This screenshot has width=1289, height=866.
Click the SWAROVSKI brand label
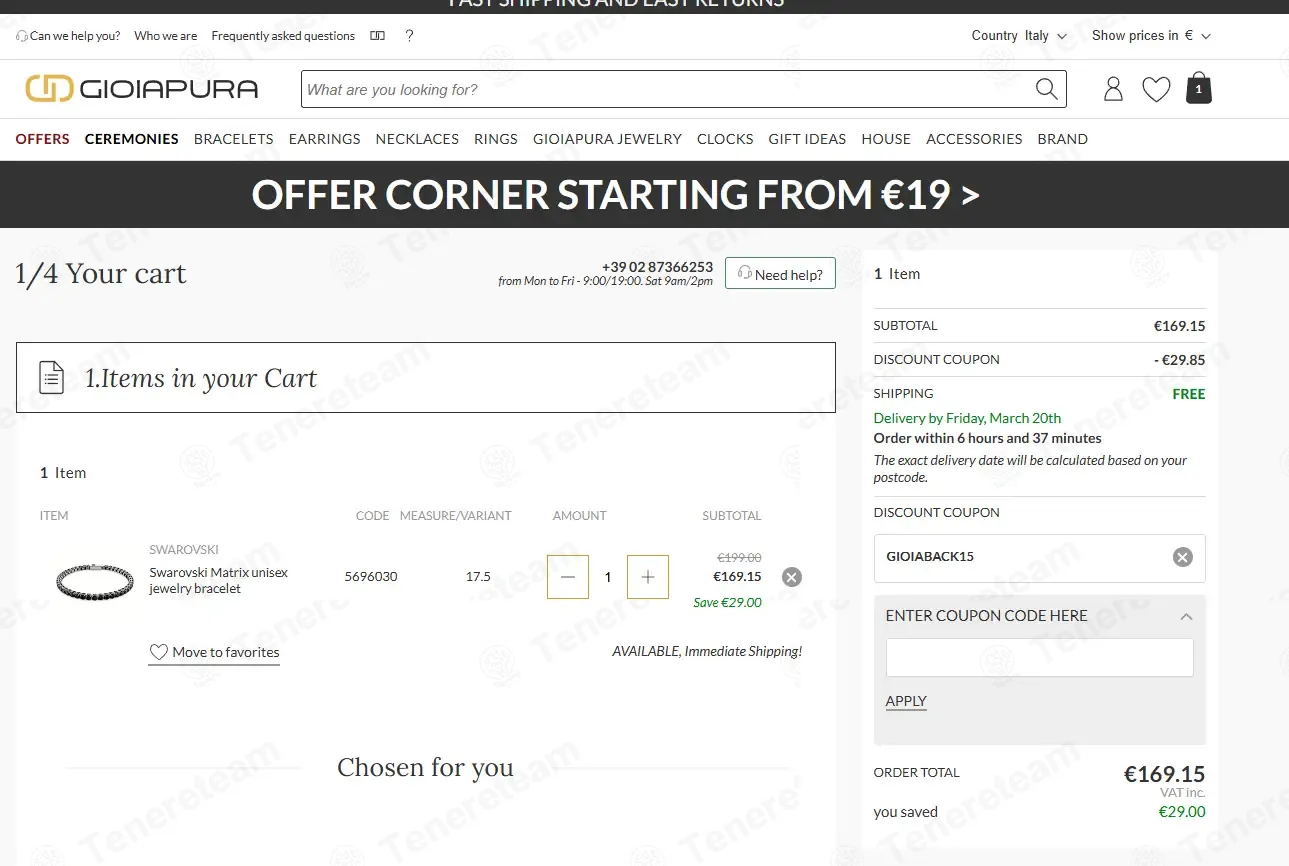(184, 550)
